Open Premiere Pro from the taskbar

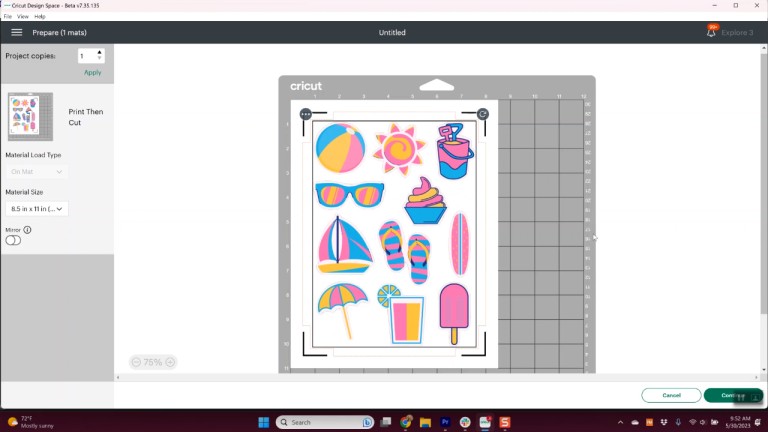pyautogui.click(x=445, y=422)
